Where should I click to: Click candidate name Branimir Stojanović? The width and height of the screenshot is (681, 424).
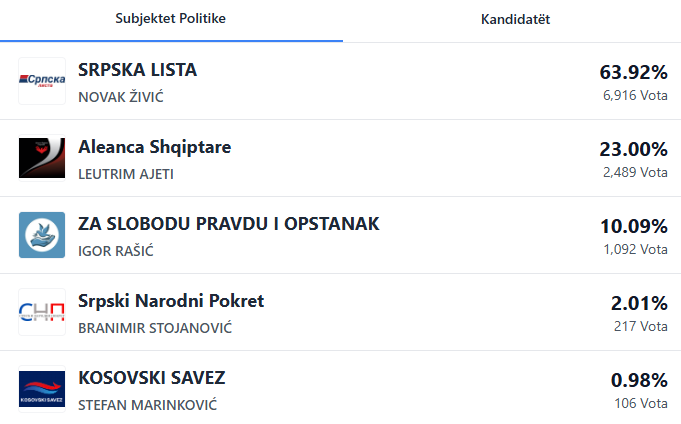[x=155, y=328]
